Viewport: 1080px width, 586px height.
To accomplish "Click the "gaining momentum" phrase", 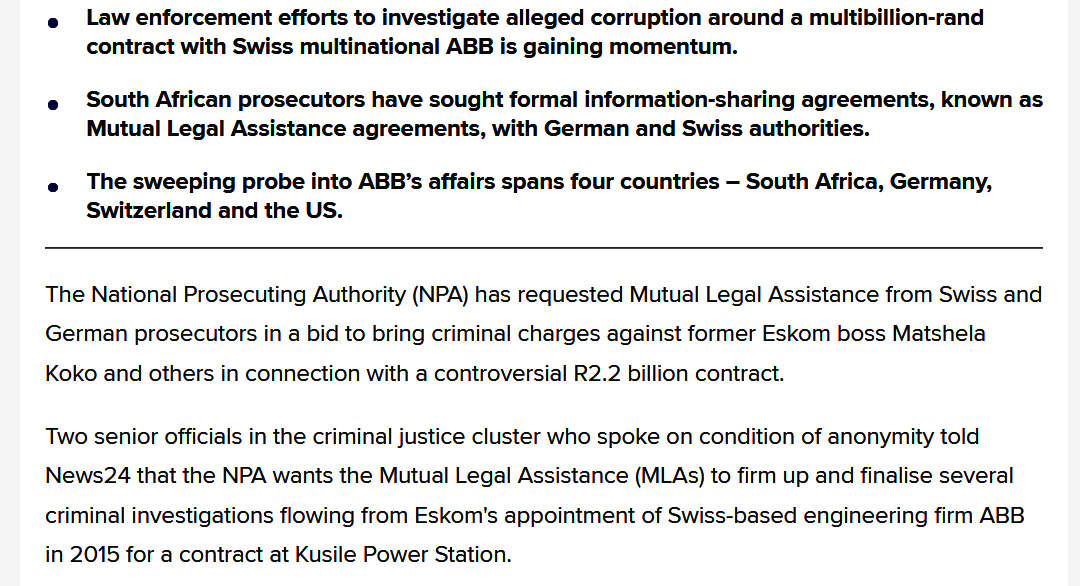I will [x=650, y=47].
